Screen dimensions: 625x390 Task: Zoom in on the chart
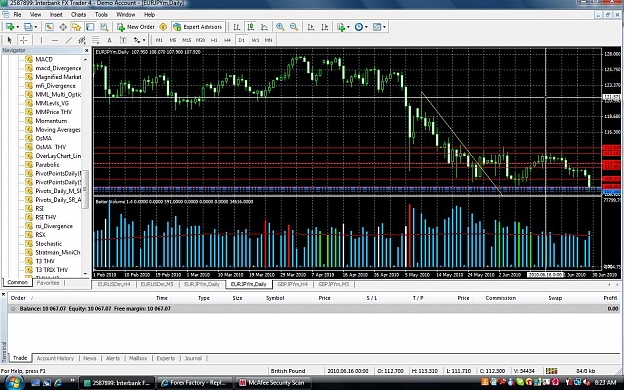280,27
